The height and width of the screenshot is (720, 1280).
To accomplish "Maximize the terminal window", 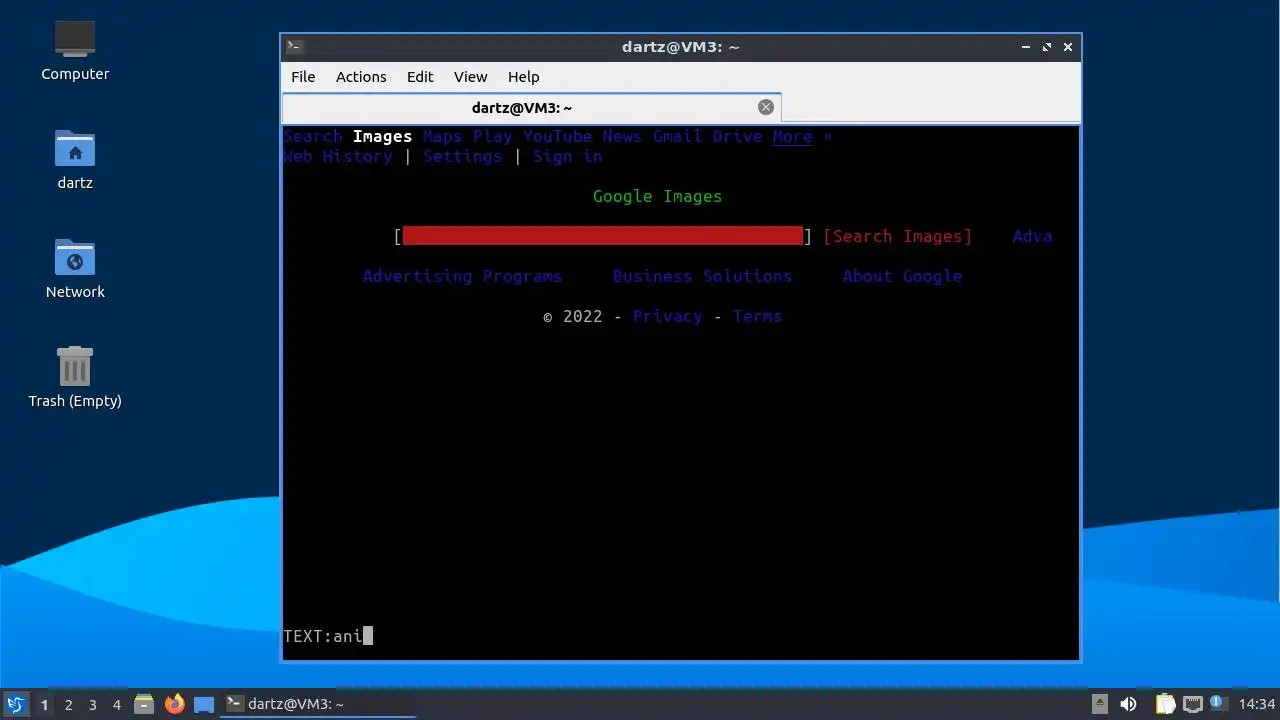I will coord(1047,47).
